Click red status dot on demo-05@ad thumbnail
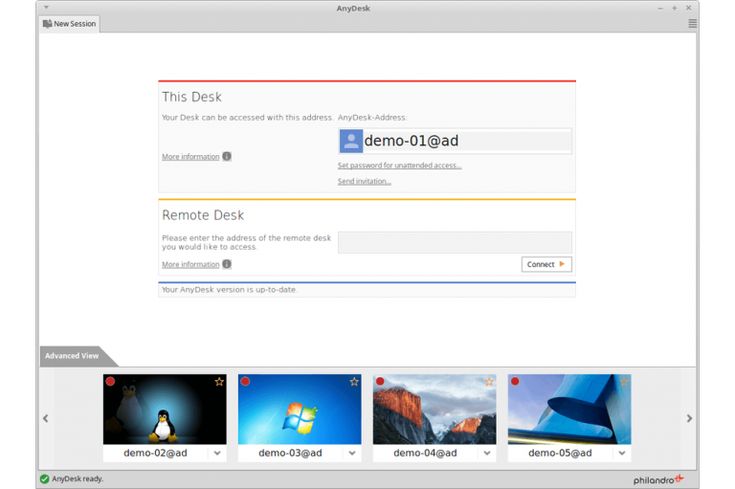The image size is (735, 489). tap(515, 381)
